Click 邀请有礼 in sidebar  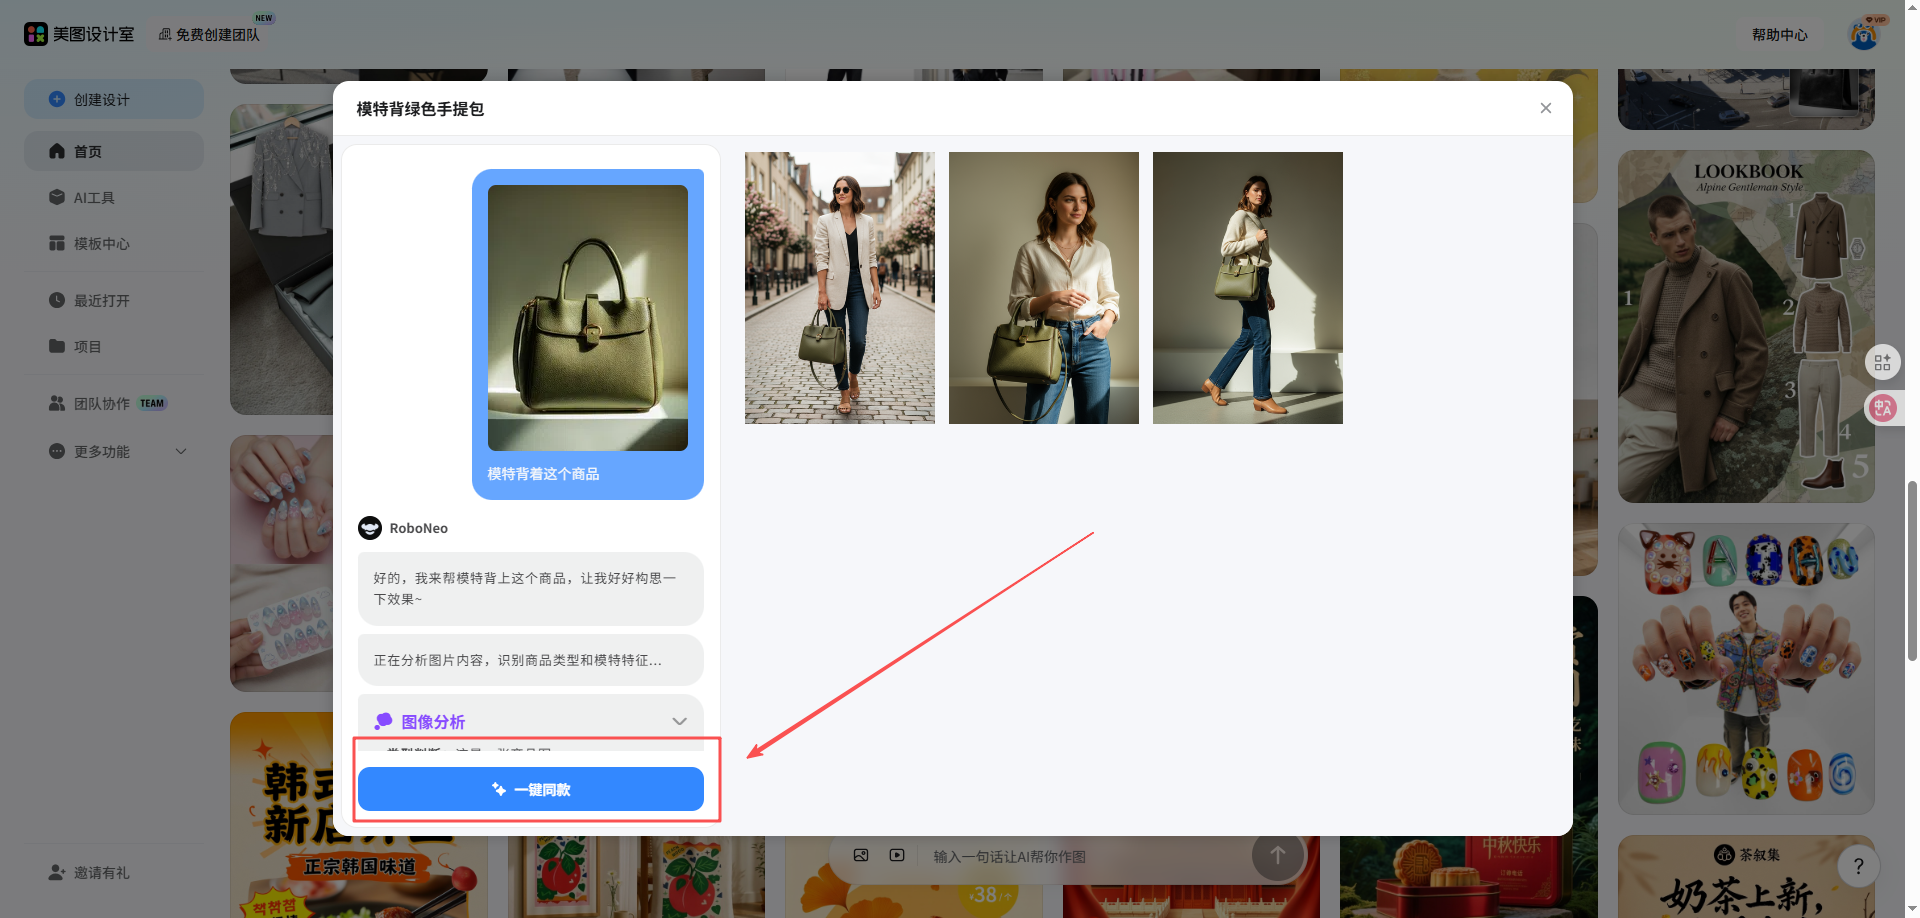click(114, 872)
